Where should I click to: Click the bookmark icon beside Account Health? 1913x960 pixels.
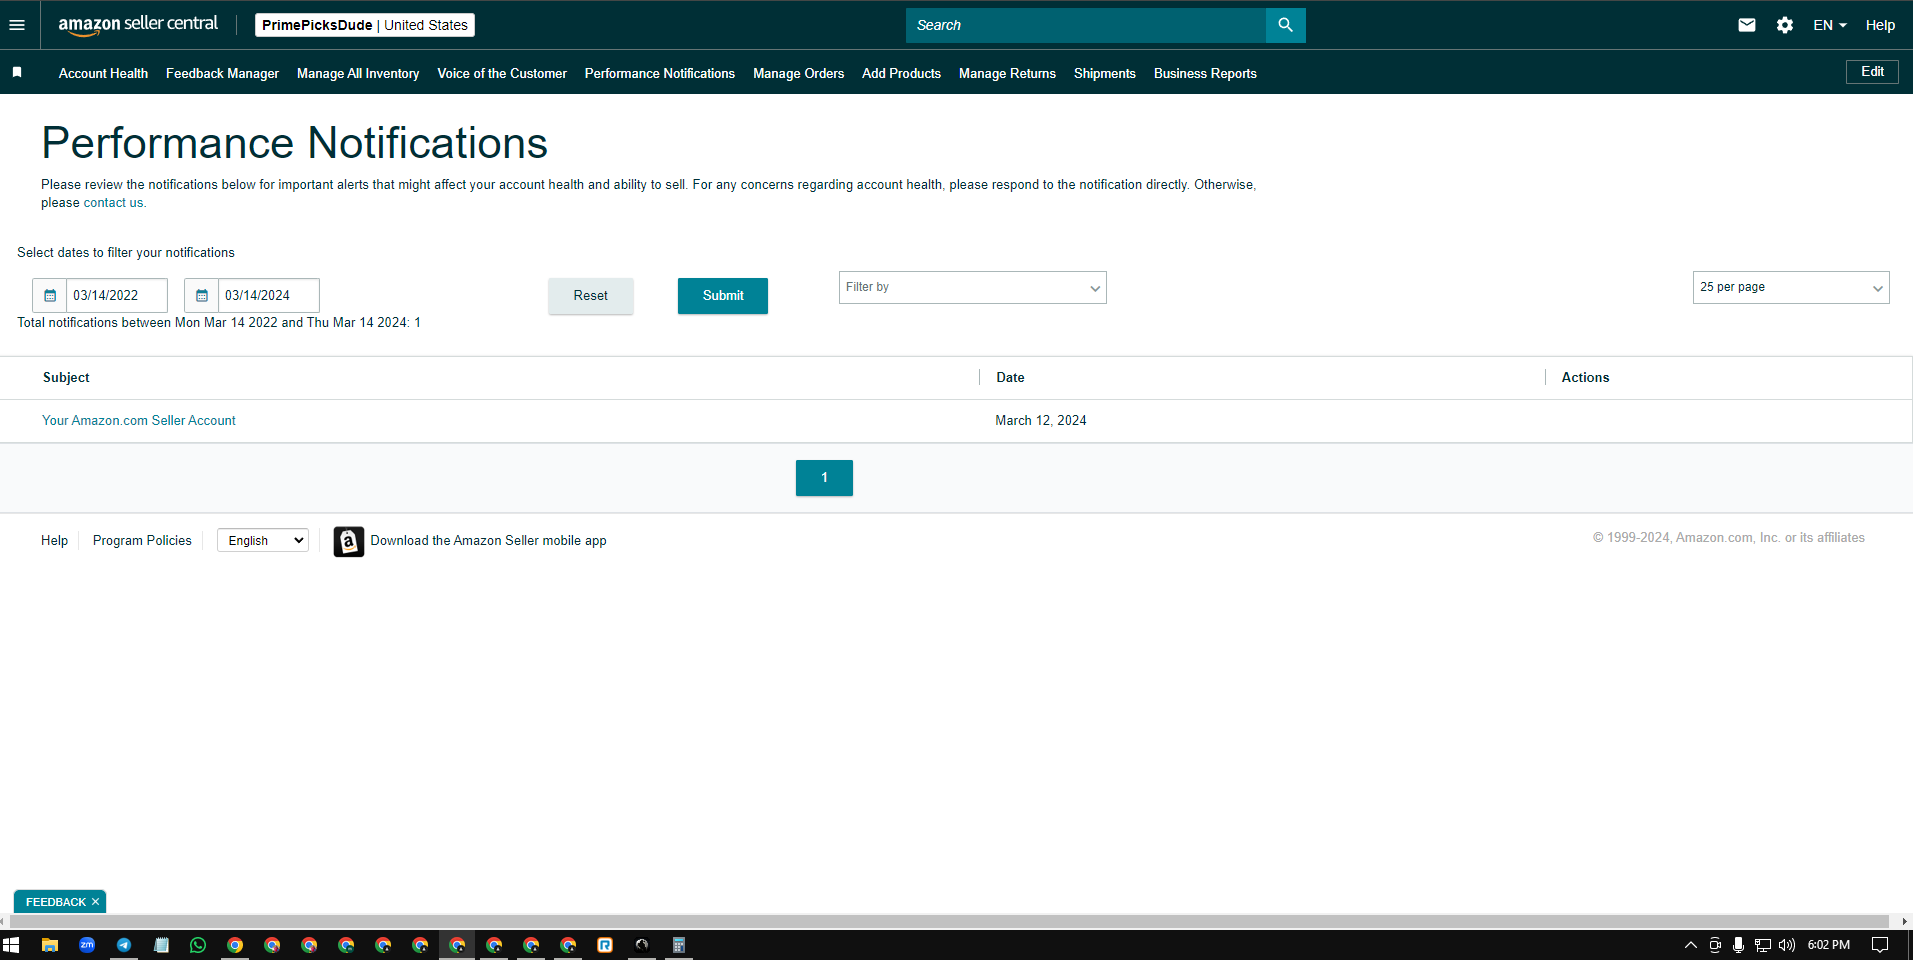[x=17, y=73]
